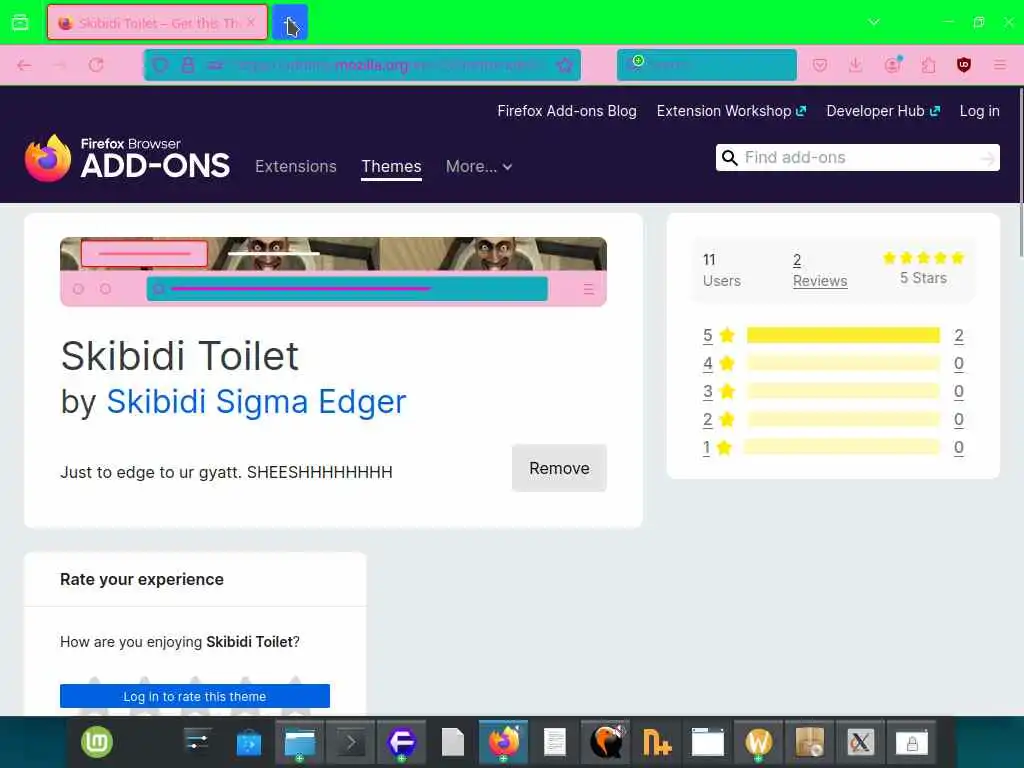This screenshot has height=768, width=1024.
Task: Click the four-star rating bar
Action: 843,363
